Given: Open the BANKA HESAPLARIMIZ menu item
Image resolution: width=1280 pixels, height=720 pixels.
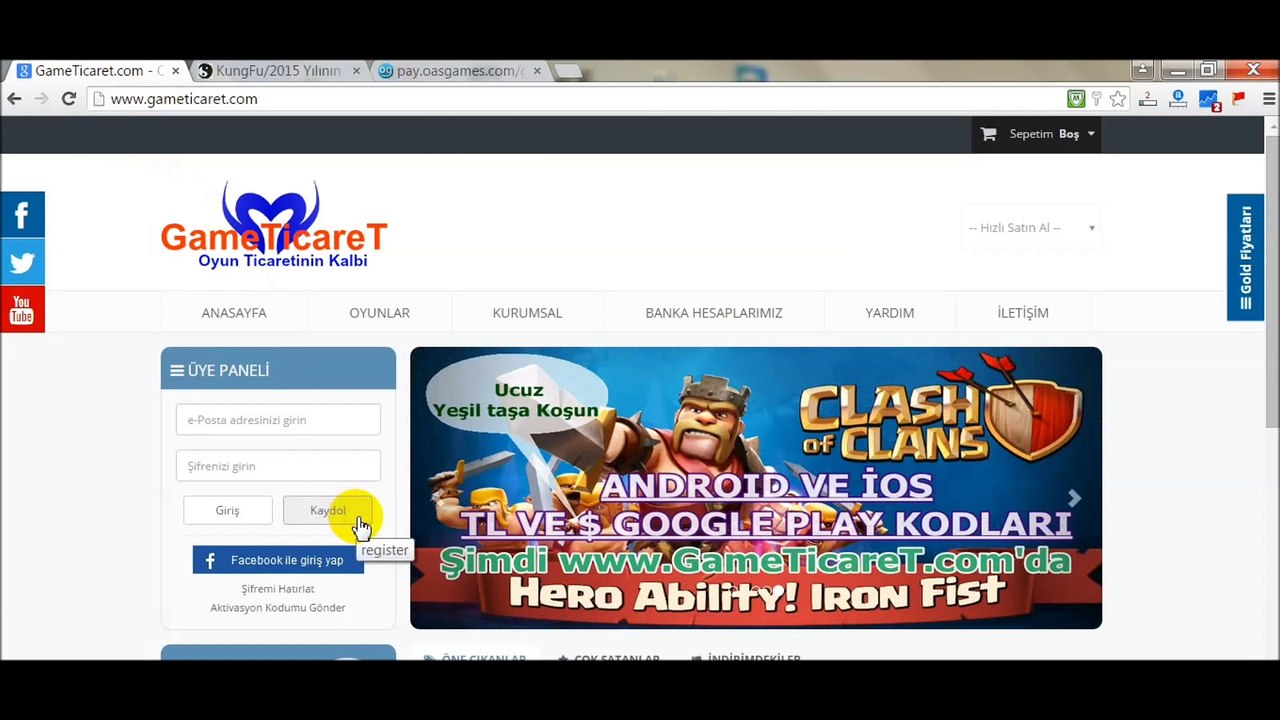Looking at the screenshot, I should coord(714,313).
